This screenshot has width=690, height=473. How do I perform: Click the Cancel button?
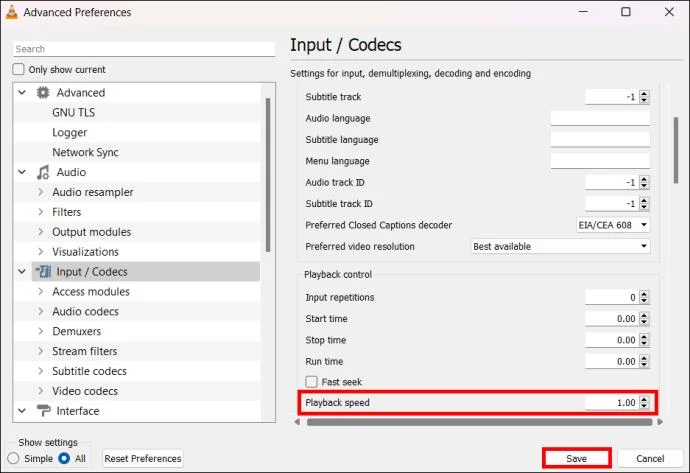pos(650,458)
